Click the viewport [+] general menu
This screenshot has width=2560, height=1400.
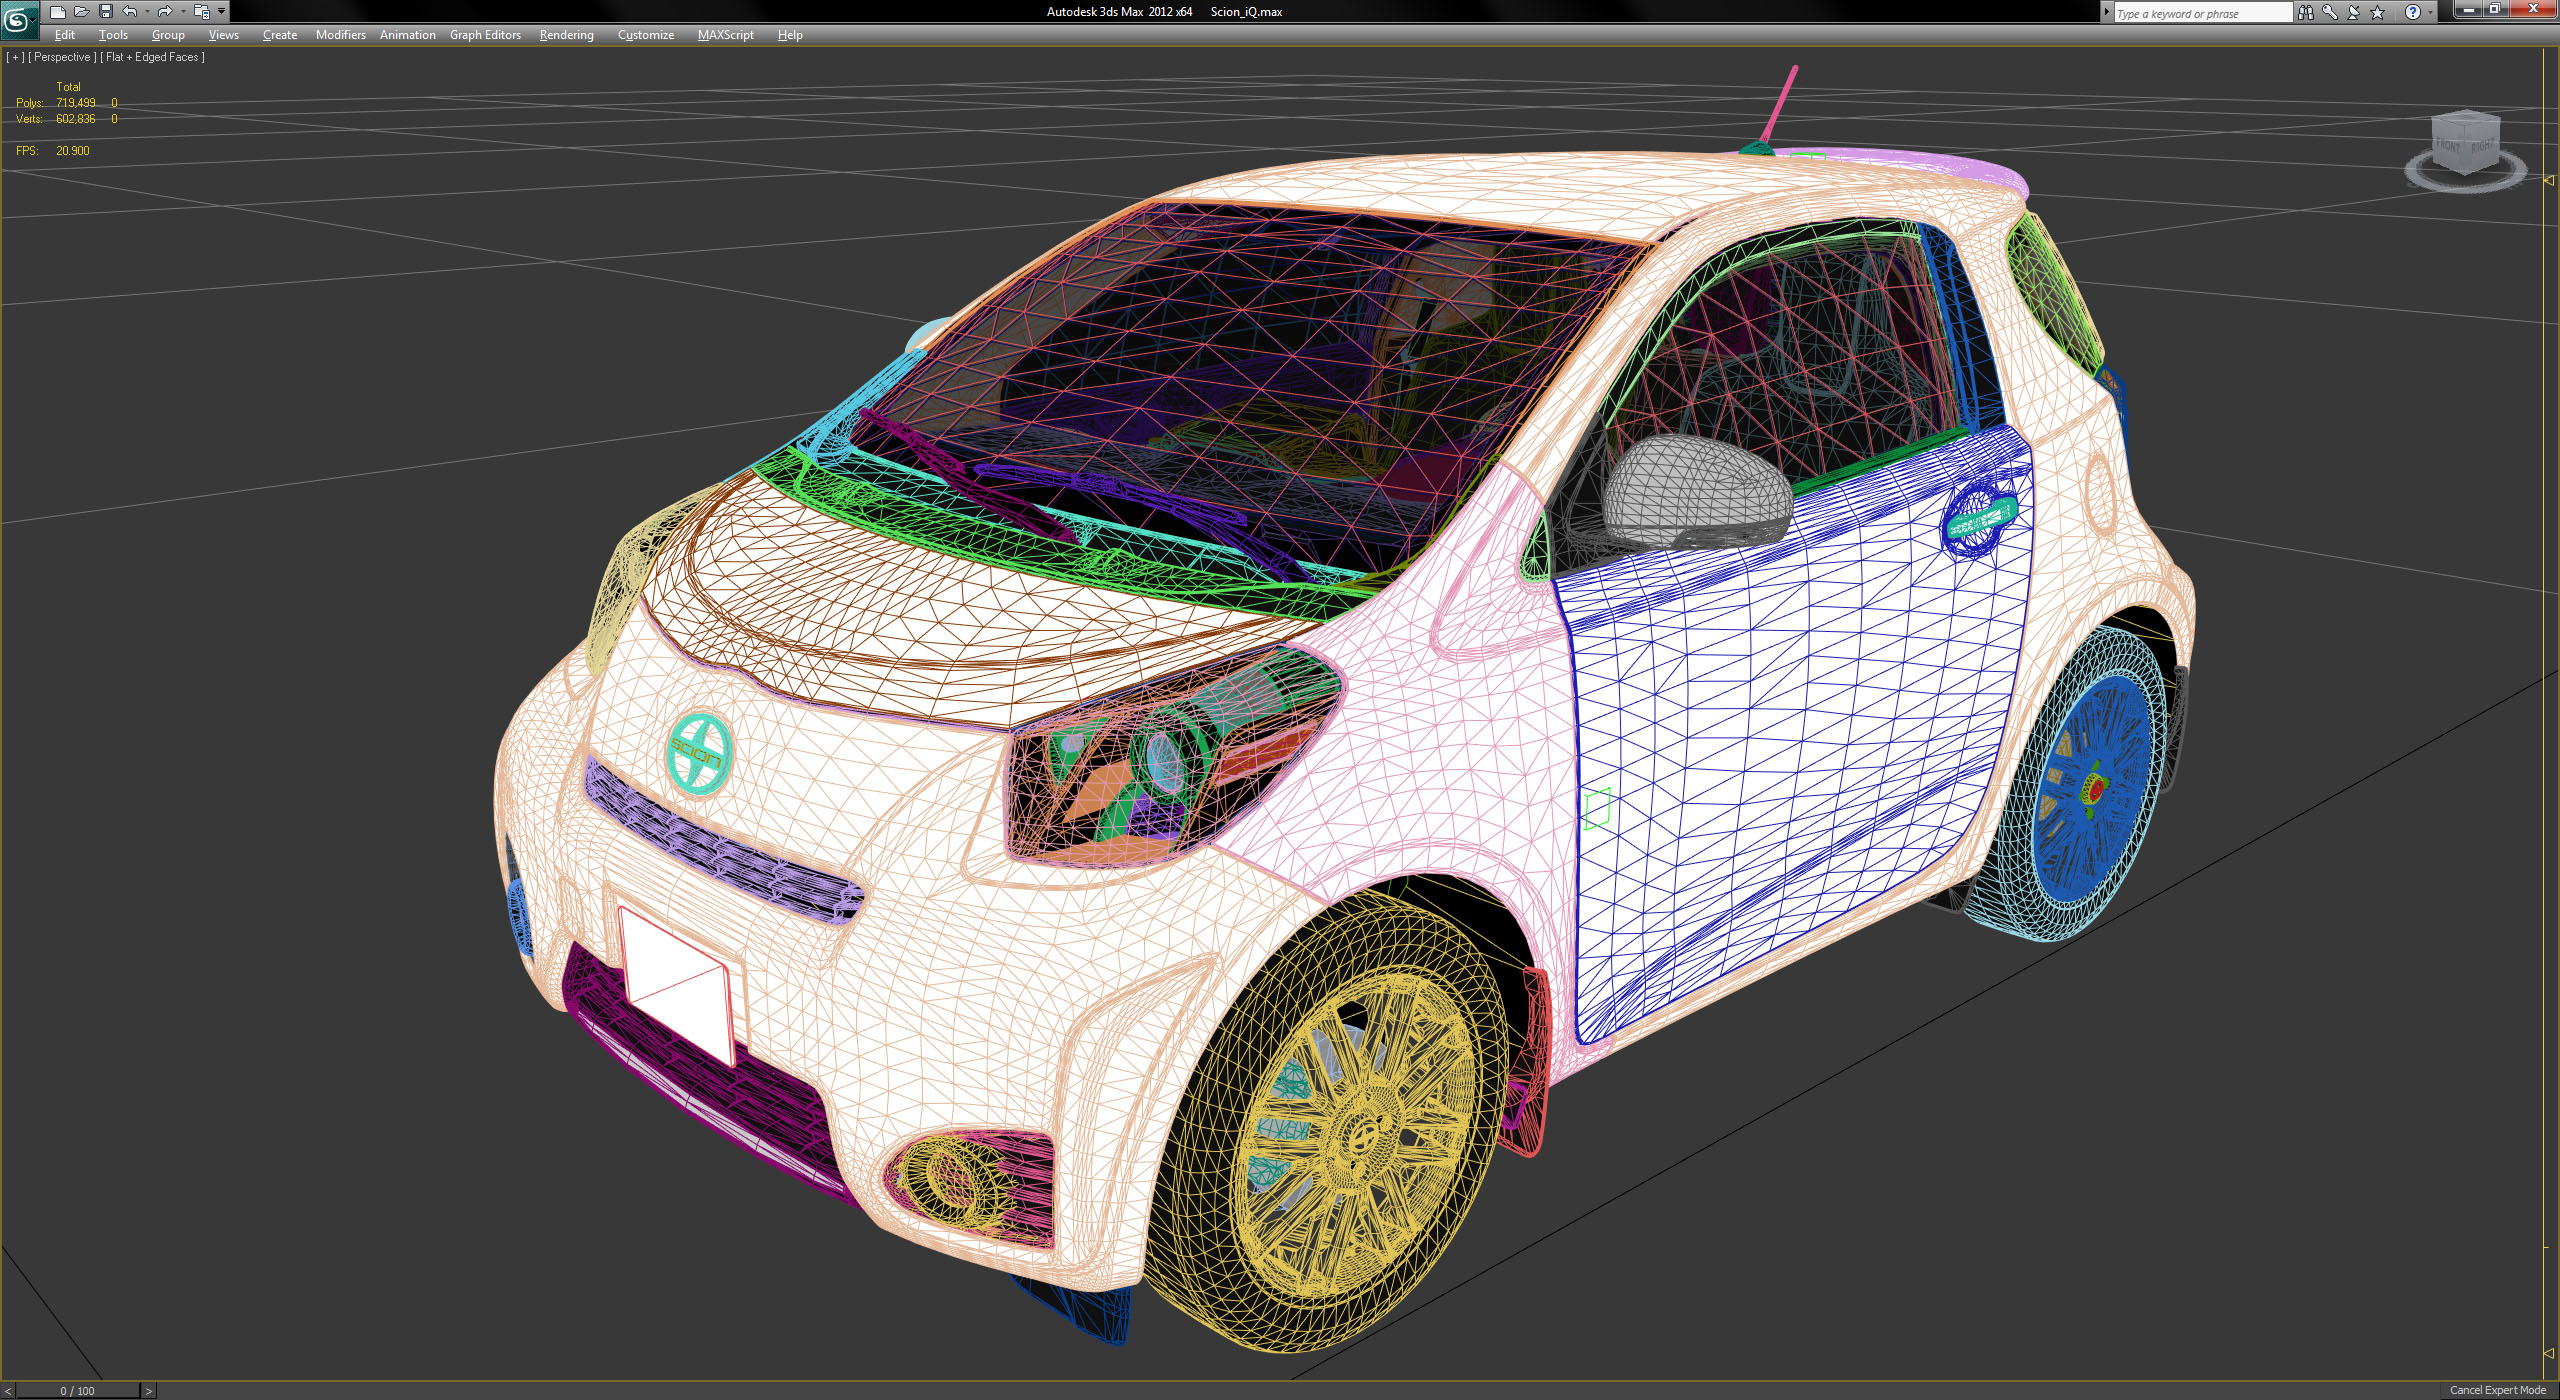16,57
